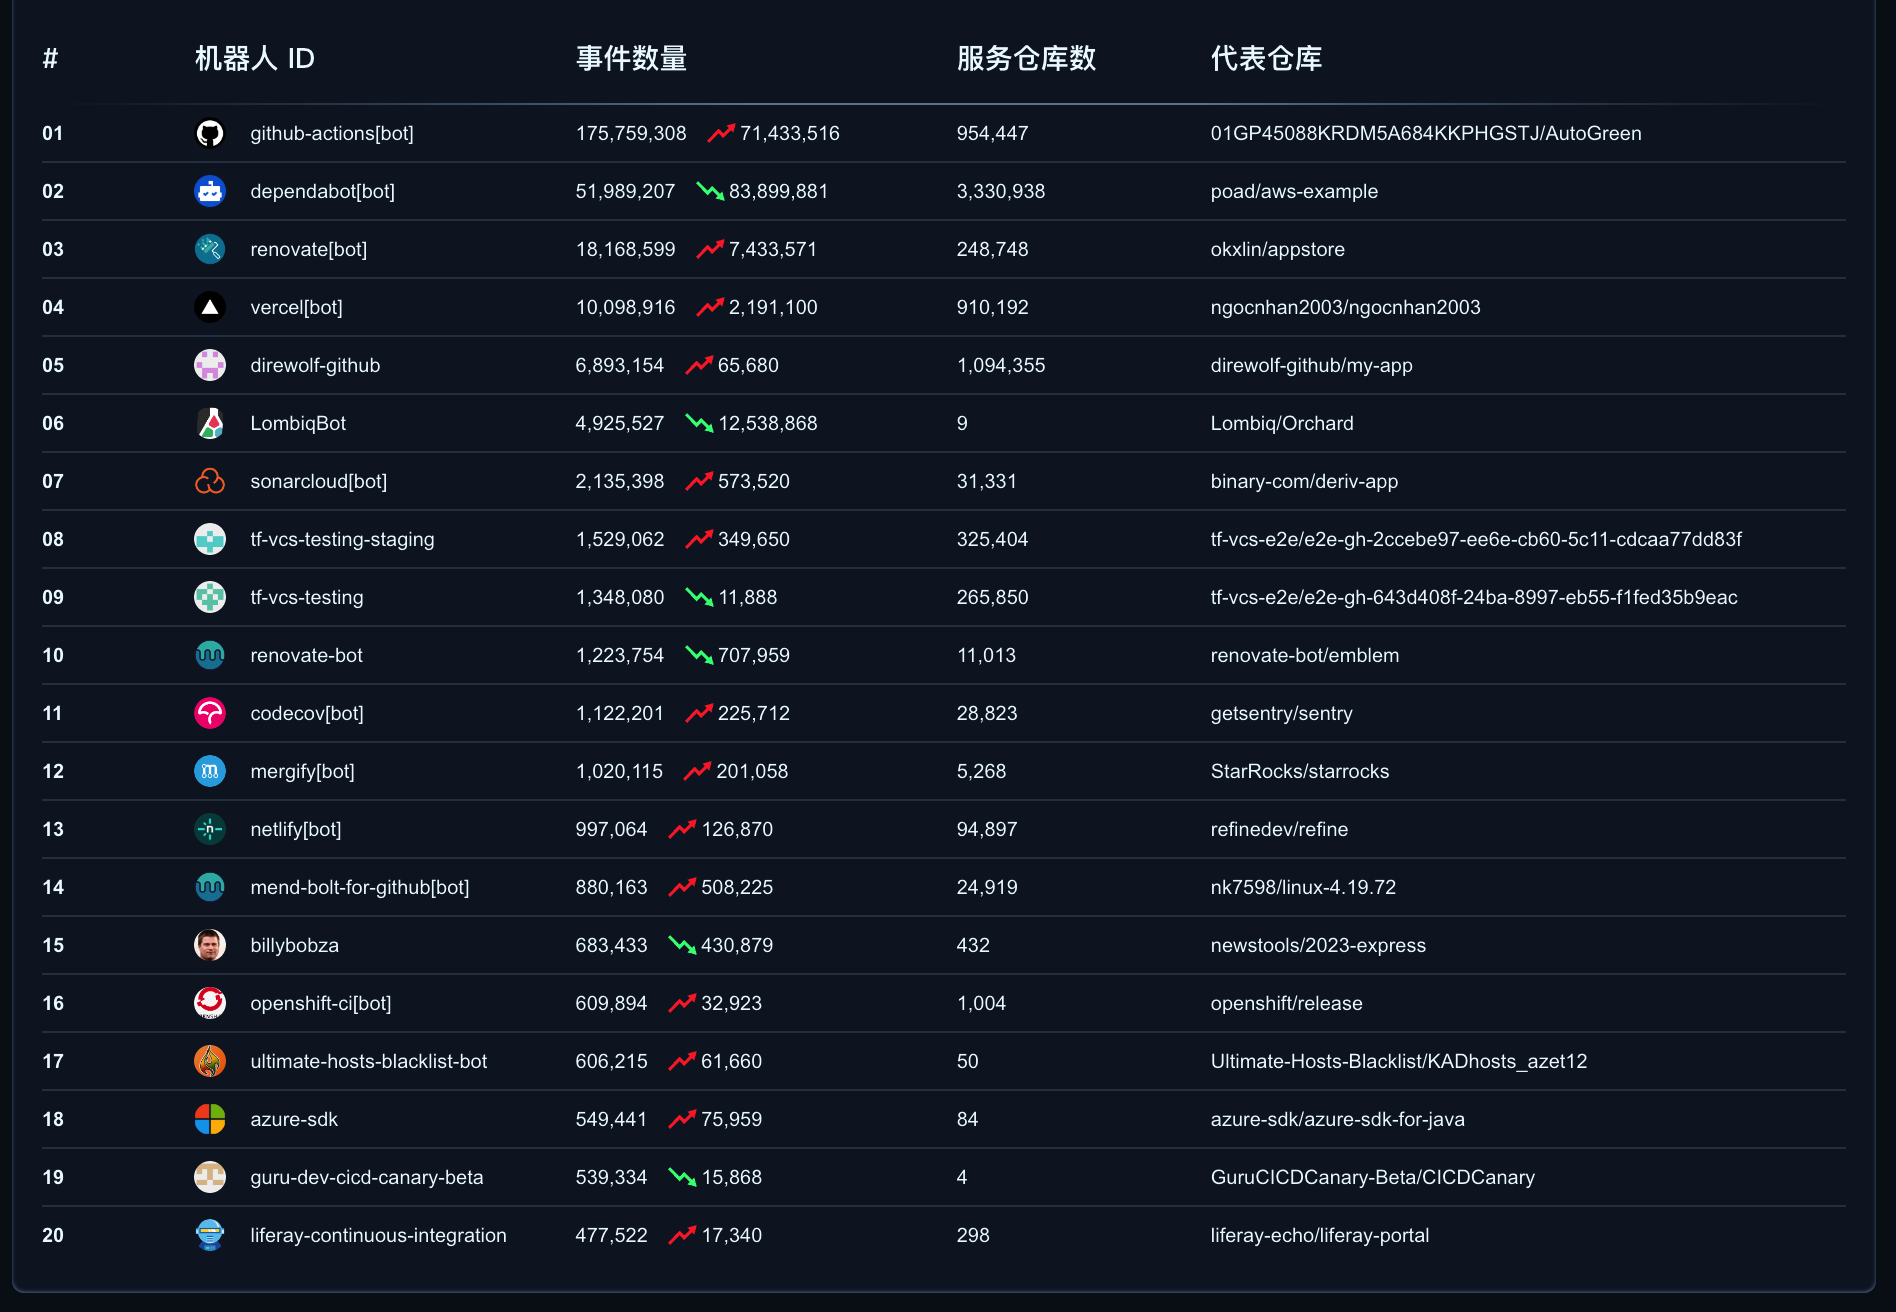The width and height of the screenshot is (1896, 1312).
Task: Open repository openshift/release
Action: click(1286, 1003)
